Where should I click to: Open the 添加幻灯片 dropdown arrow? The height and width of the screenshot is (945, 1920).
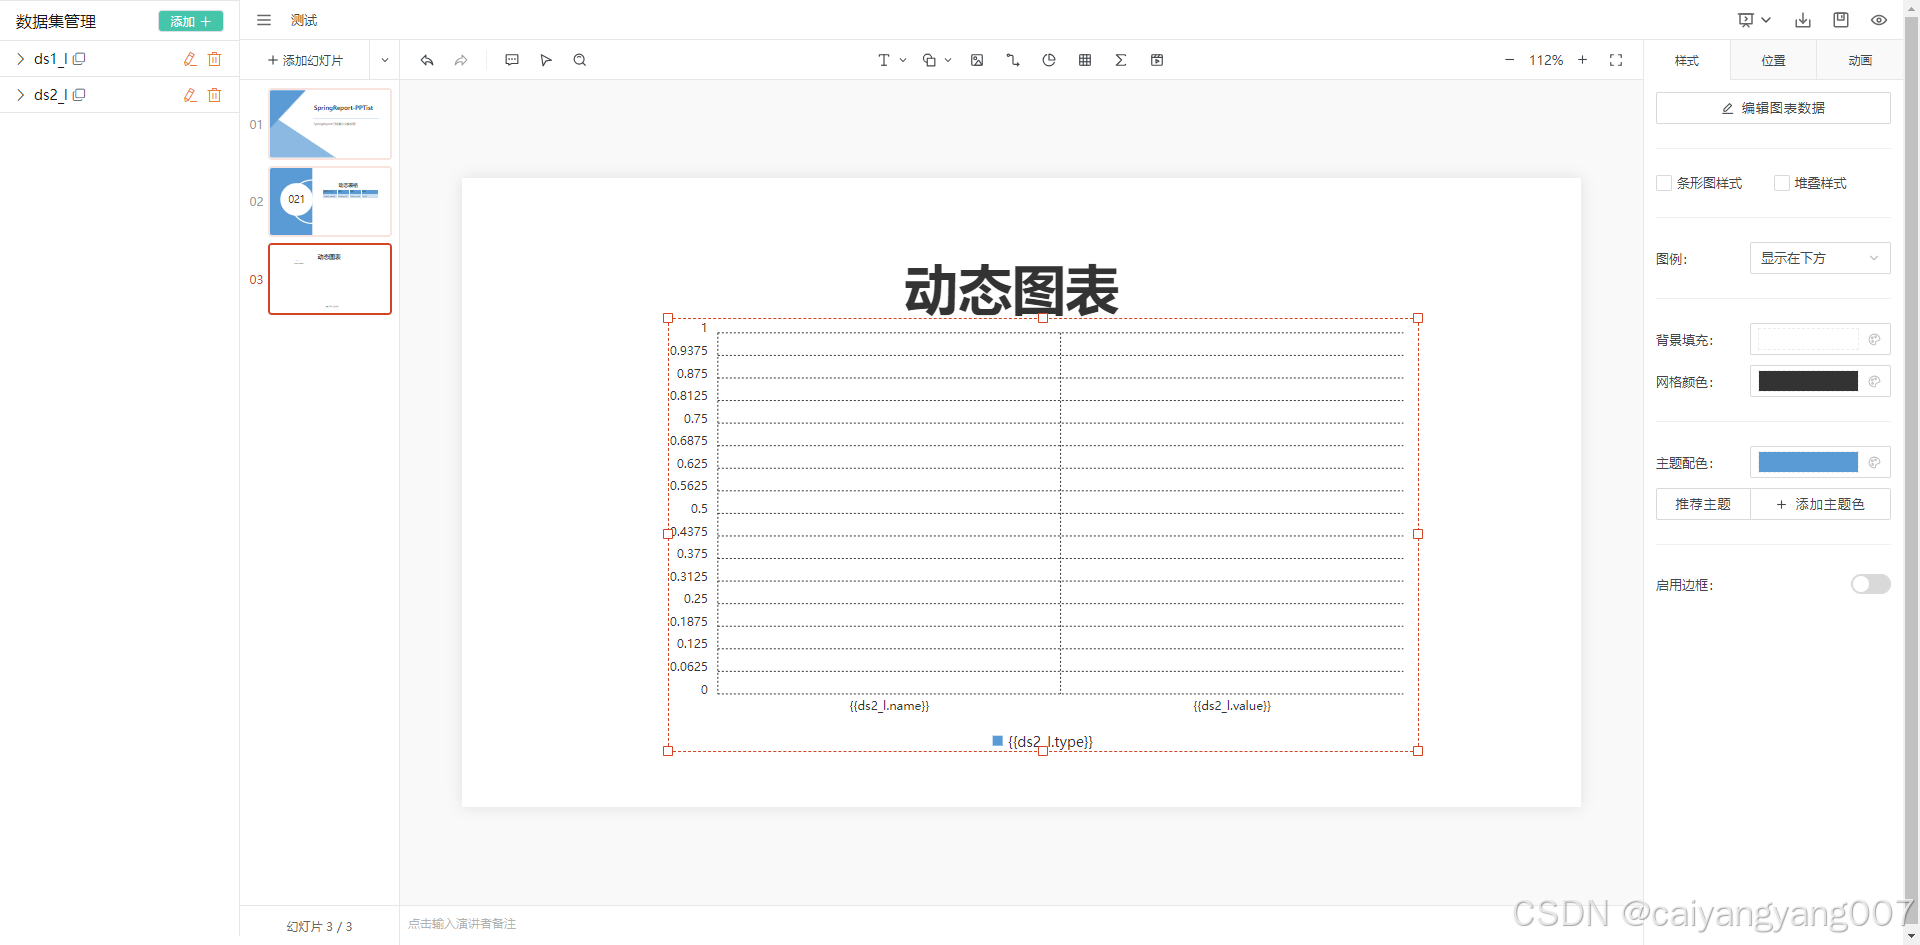pos(384,60)
